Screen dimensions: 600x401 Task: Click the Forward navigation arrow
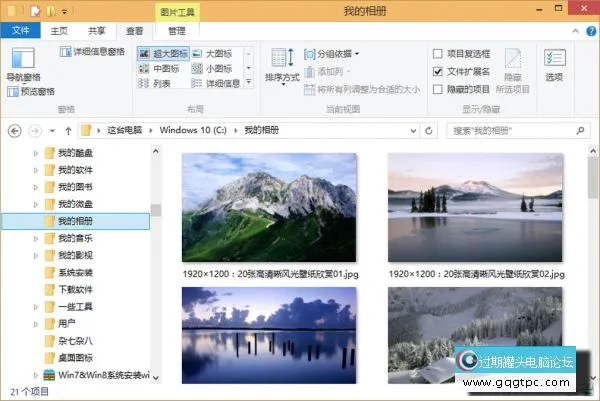click(x=35, y=131)
